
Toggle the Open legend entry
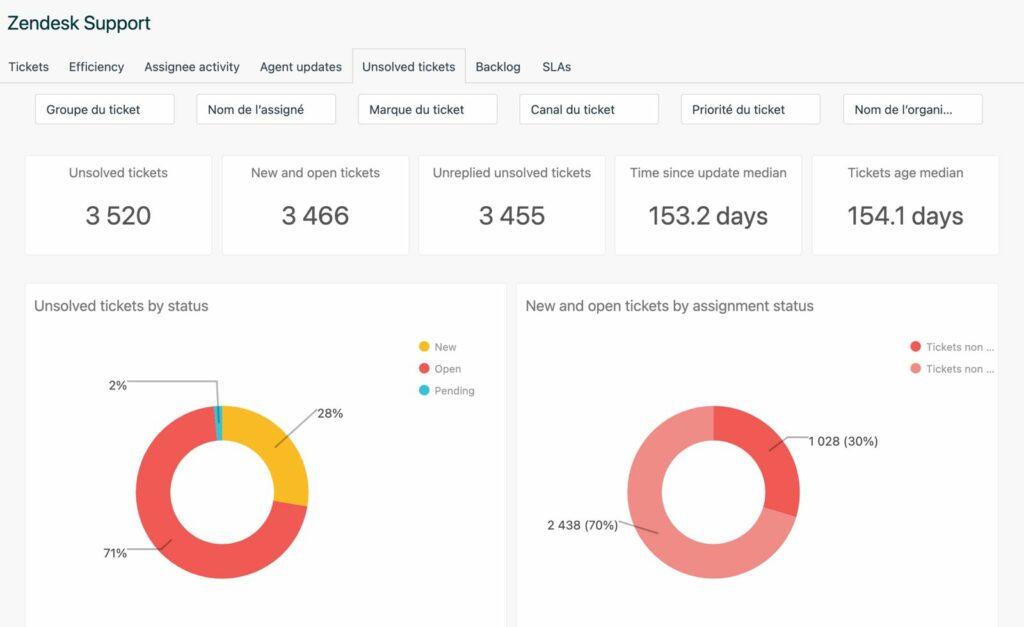click(x=440, y=368)
